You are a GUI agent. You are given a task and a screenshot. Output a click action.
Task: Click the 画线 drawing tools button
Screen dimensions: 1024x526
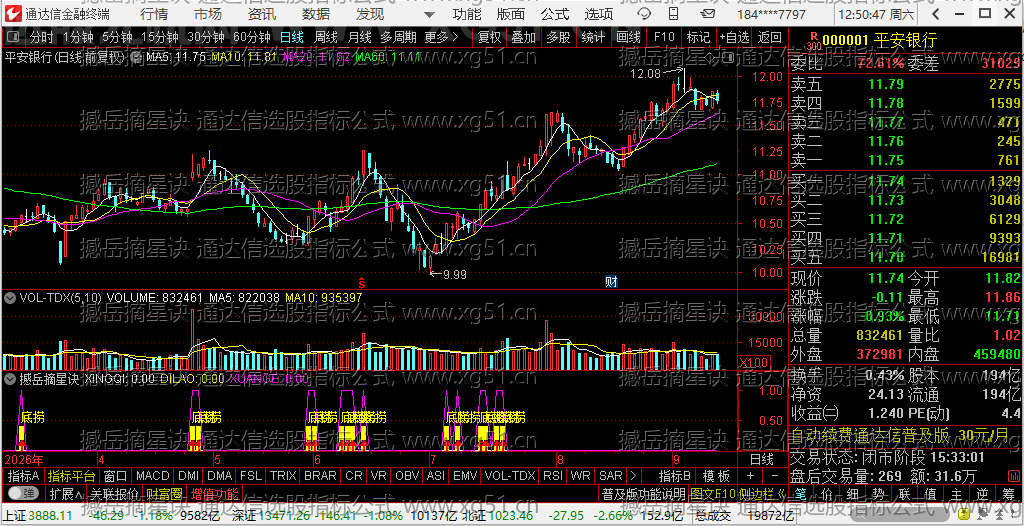coord(628,37)
